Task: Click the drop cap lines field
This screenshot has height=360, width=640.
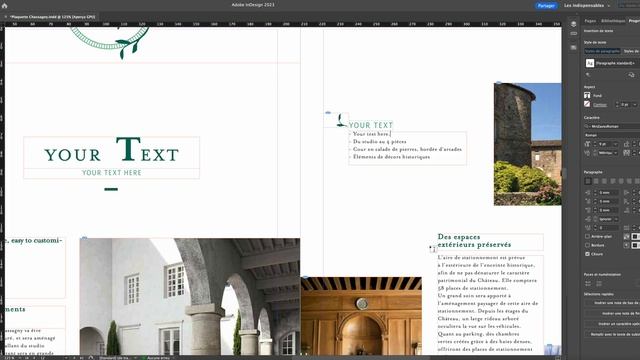Action: click(608, 228)
